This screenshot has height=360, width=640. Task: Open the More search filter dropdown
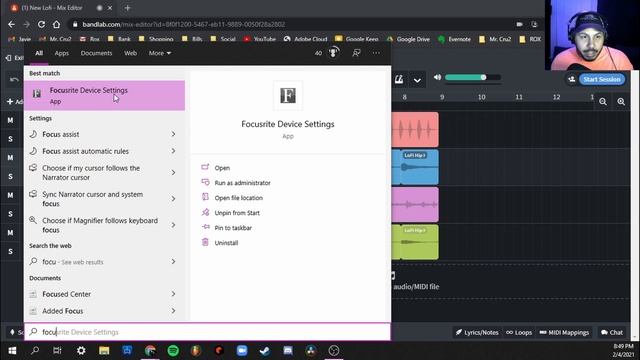pos(160,53)
